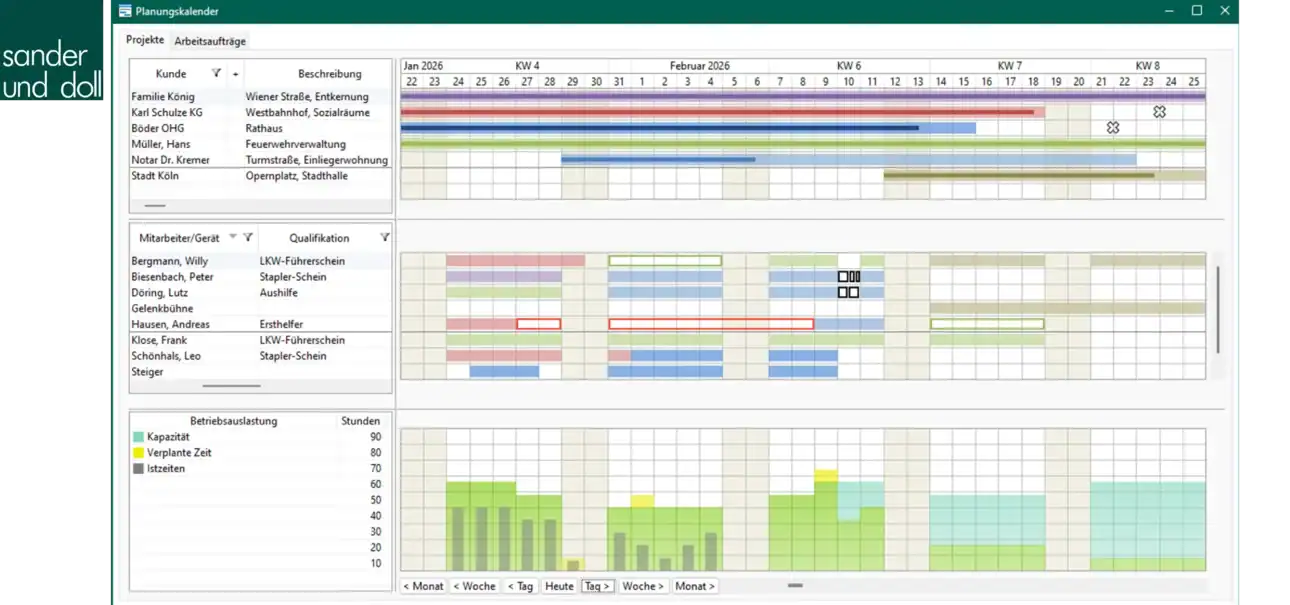The width and height of the screenshot is (1290, 605).
Task: Select the X marker on Böder OHG row
Action: [x=1113, y=128]
